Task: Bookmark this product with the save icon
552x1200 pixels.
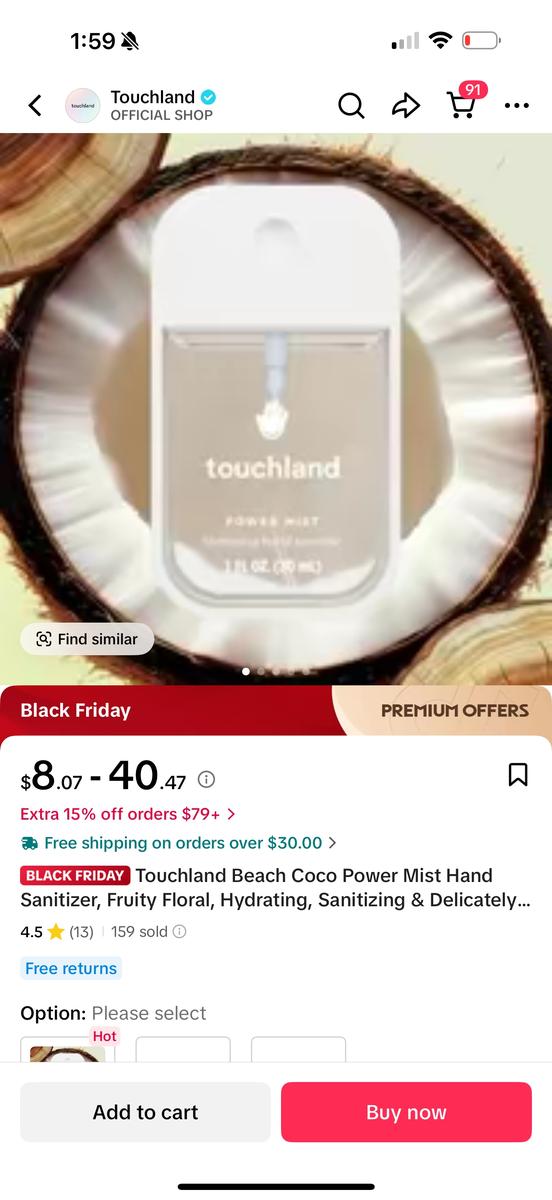Action: (x=518, y=774)
